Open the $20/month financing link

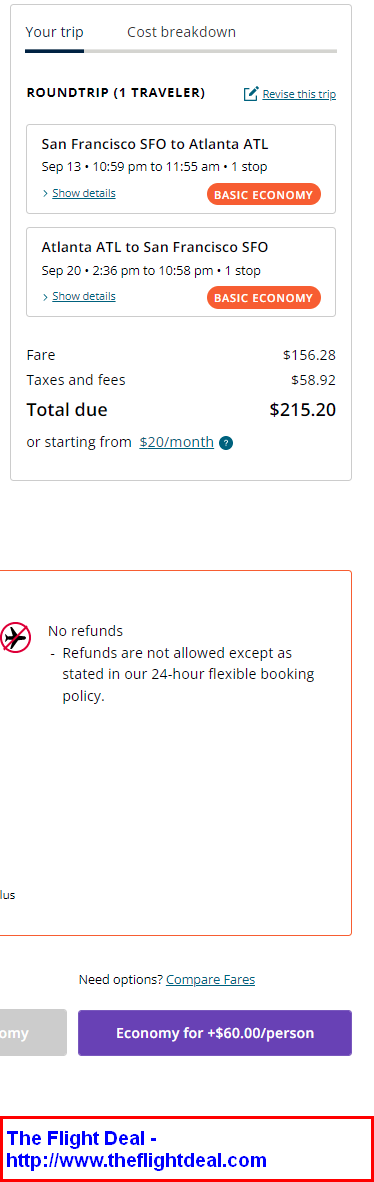(176, 442)
